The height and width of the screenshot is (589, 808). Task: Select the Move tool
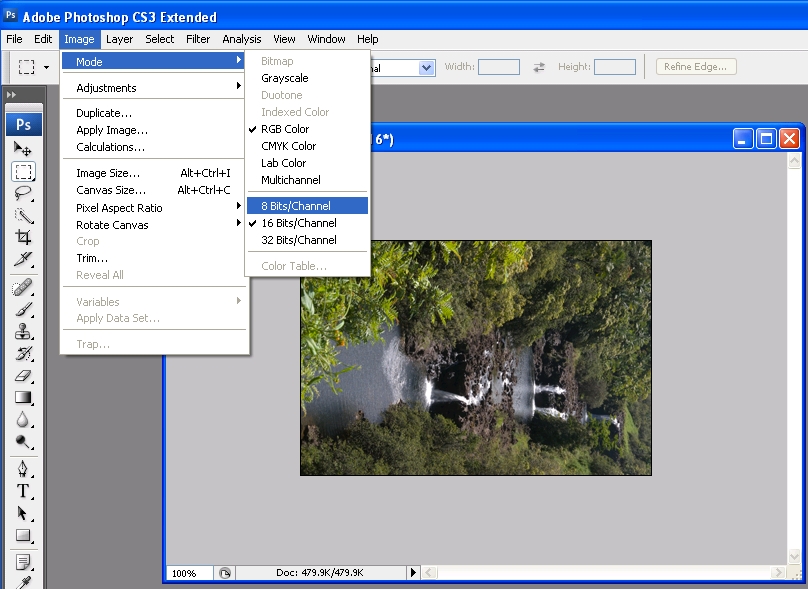point(23,149)
